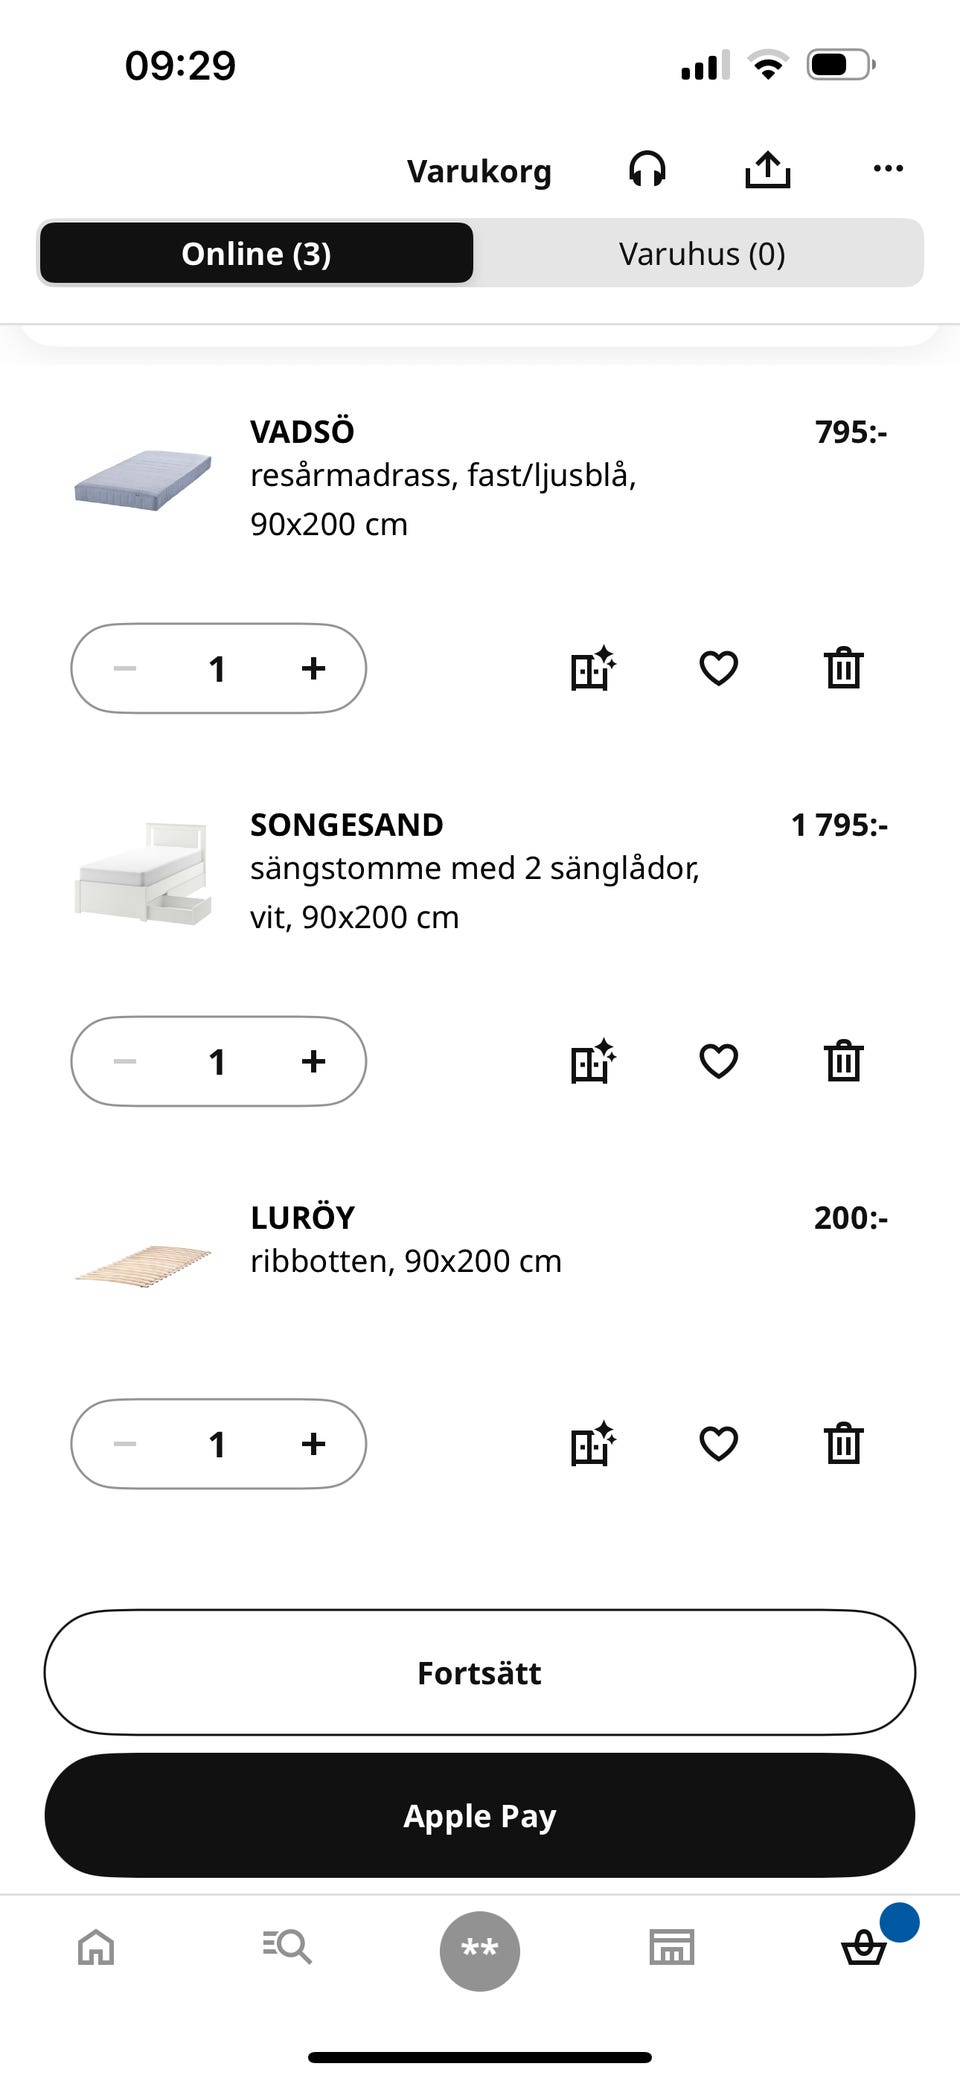View VADSÖ mattress in room planner icon
Viewport: 960px width, 2081px height.
tap(592, 668)
